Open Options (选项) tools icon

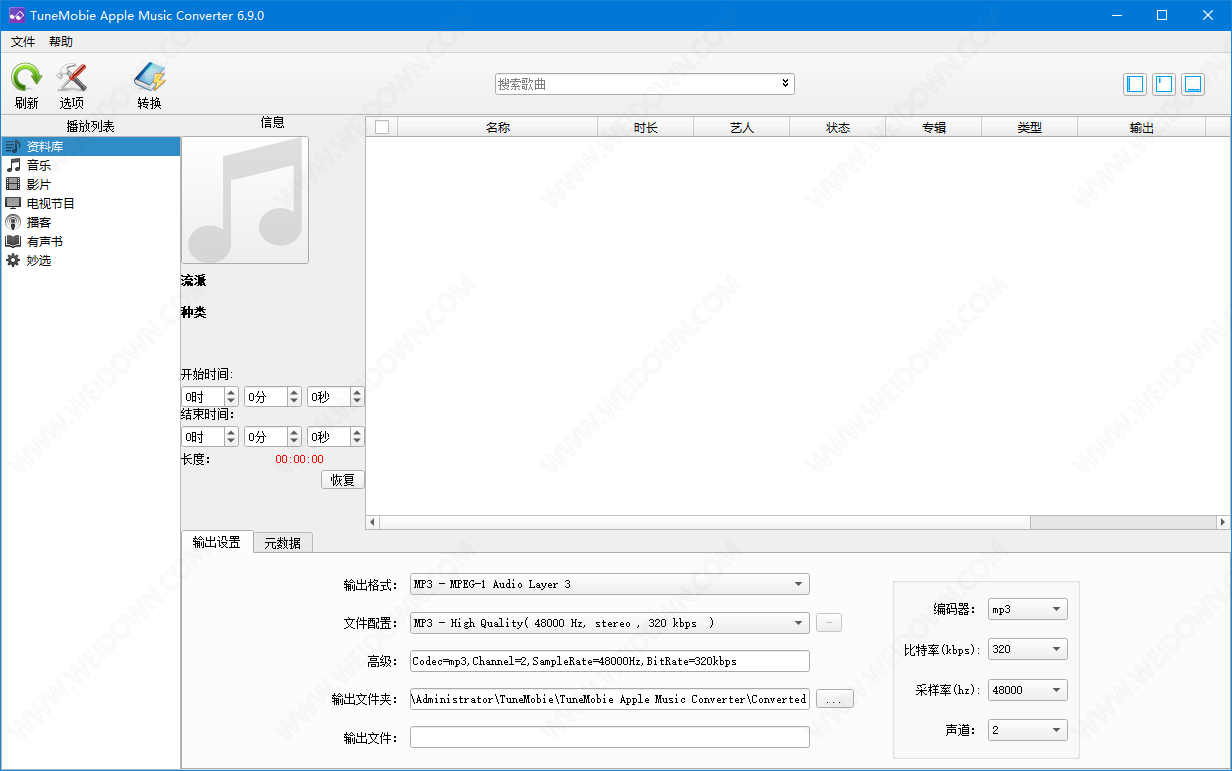pyautogui.click(x=71, y=78)
